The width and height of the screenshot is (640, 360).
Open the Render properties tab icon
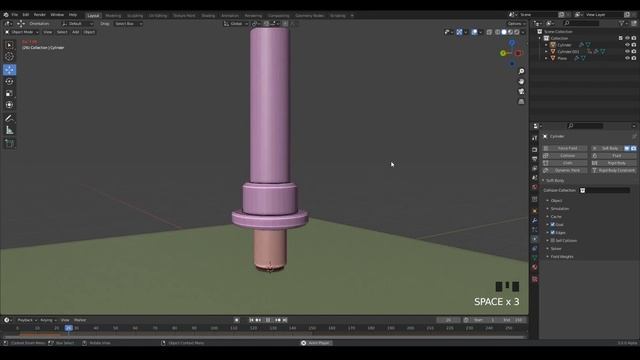(535, 150)
